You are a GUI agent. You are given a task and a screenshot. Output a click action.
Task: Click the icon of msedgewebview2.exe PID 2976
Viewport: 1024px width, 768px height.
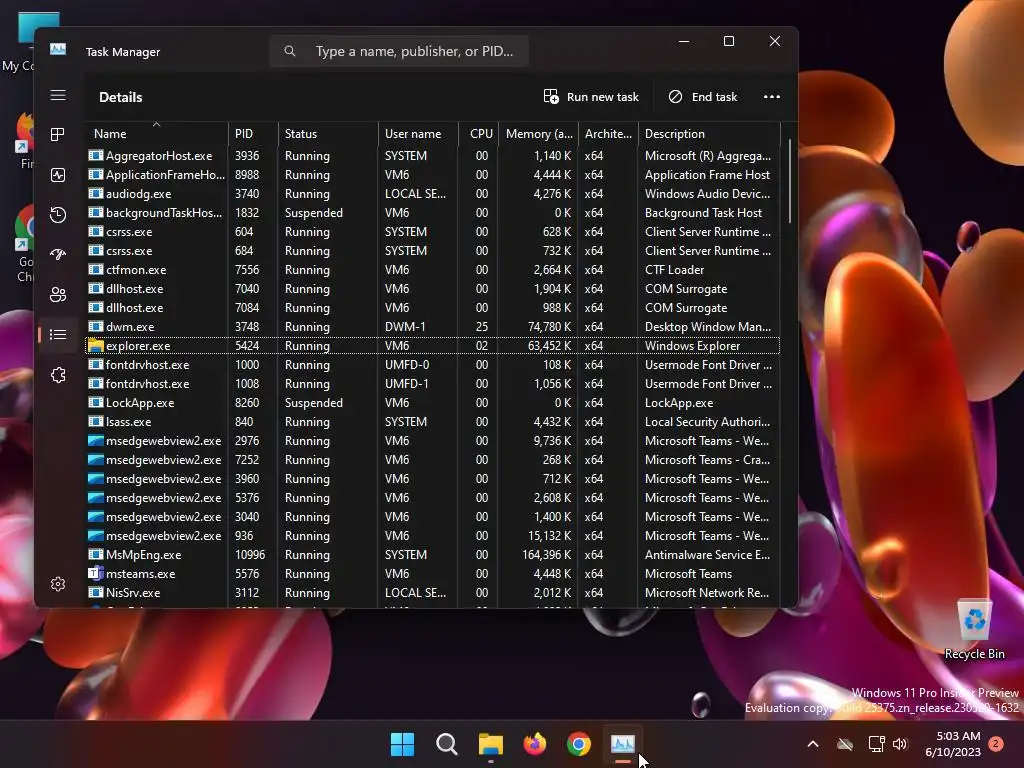(x=96, y=441)
